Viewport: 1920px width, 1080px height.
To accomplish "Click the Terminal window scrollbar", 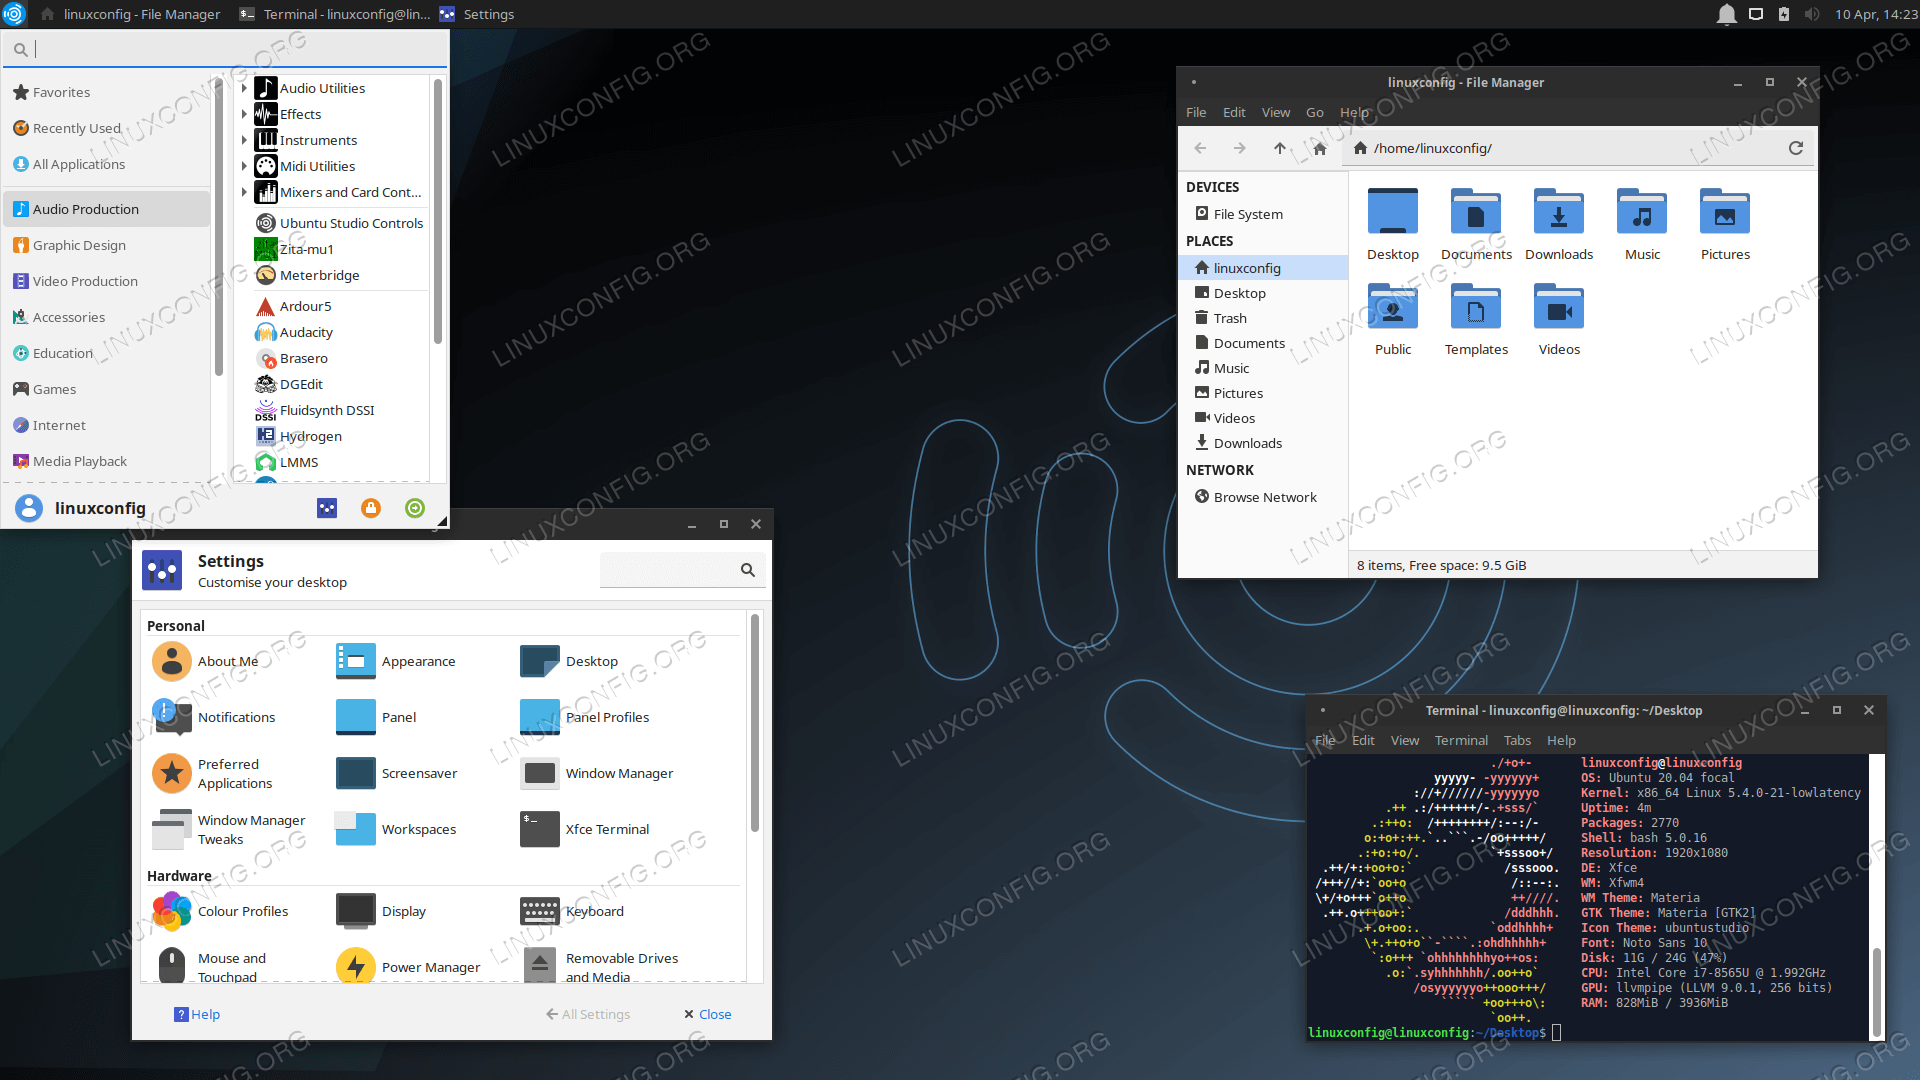I will click(x=1877, y=990).
